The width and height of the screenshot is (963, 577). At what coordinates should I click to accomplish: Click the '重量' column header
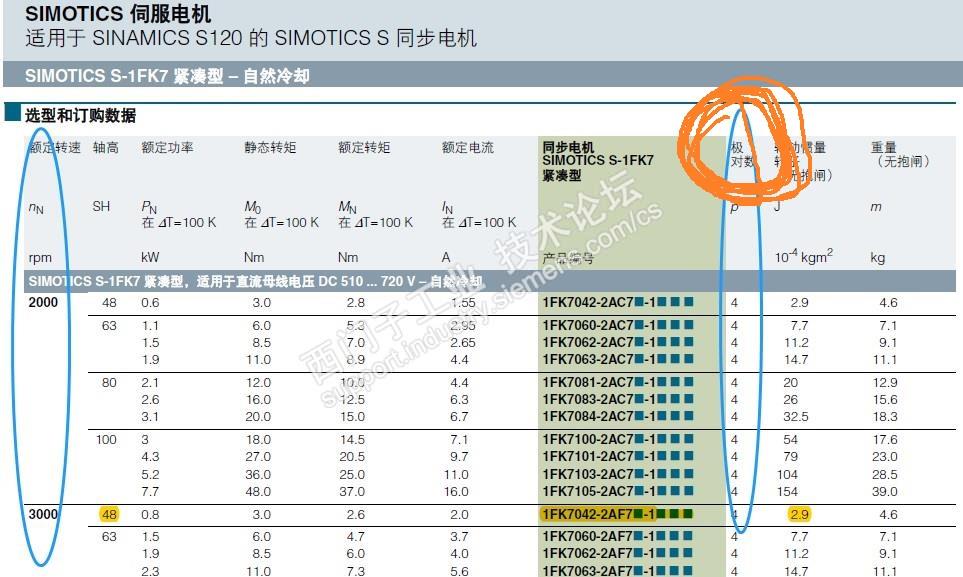884,147
